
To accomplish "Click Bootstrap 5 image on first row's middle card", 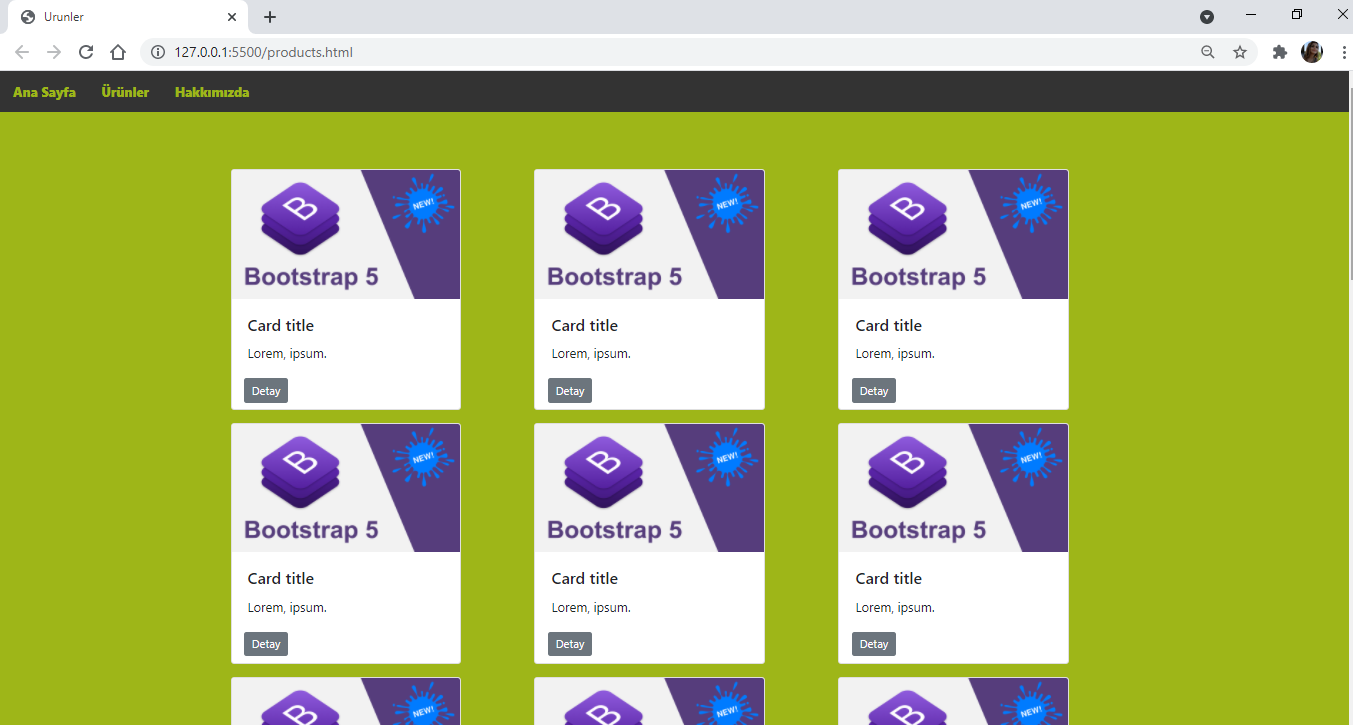I will (650, 235).
